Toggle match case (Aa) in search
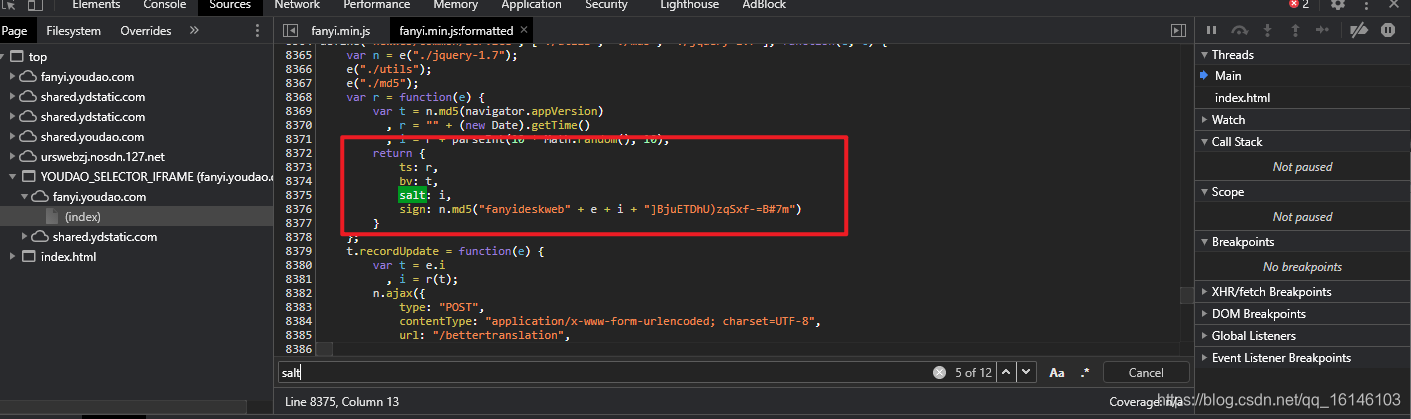 click(1057, 372)
